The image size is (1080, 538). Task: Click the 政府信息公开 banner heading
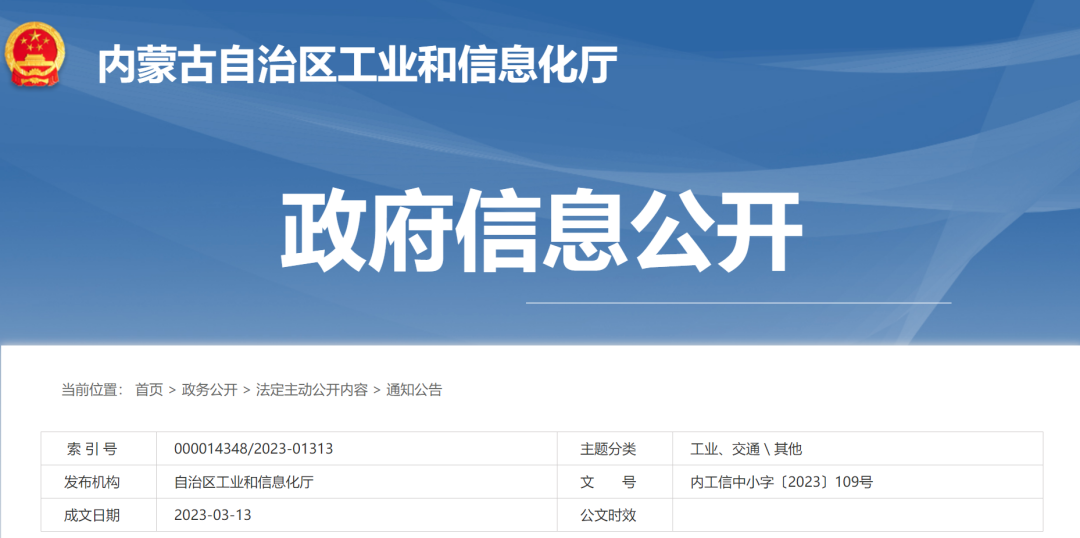[541, 231]
